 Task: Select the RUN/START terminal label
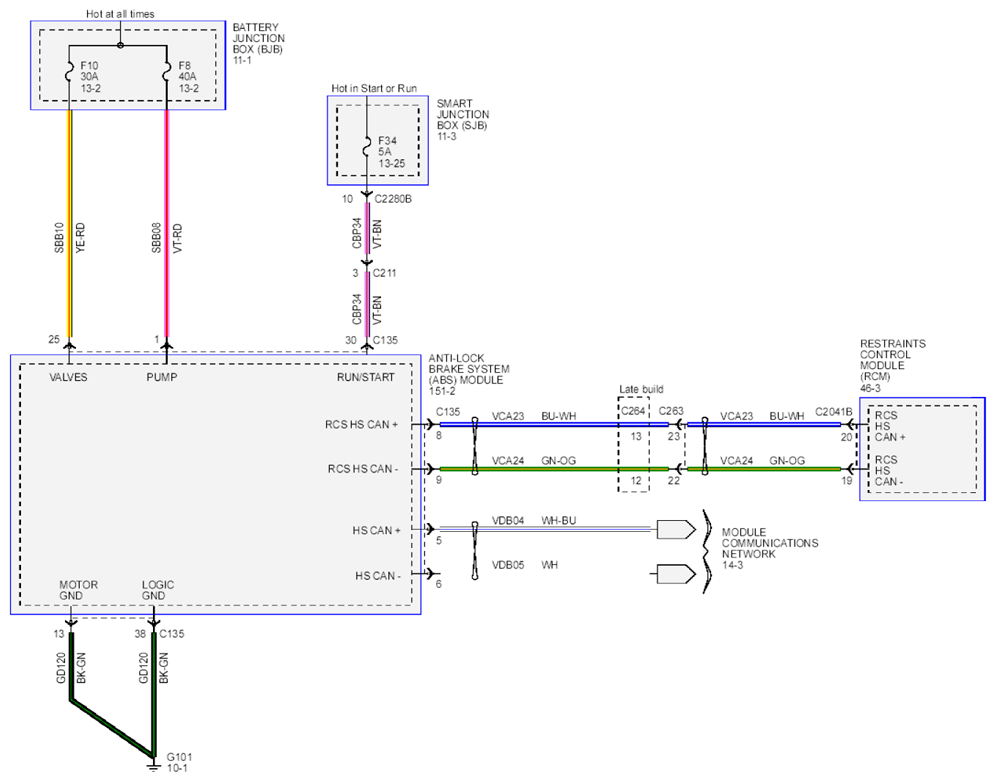point(366,377)
